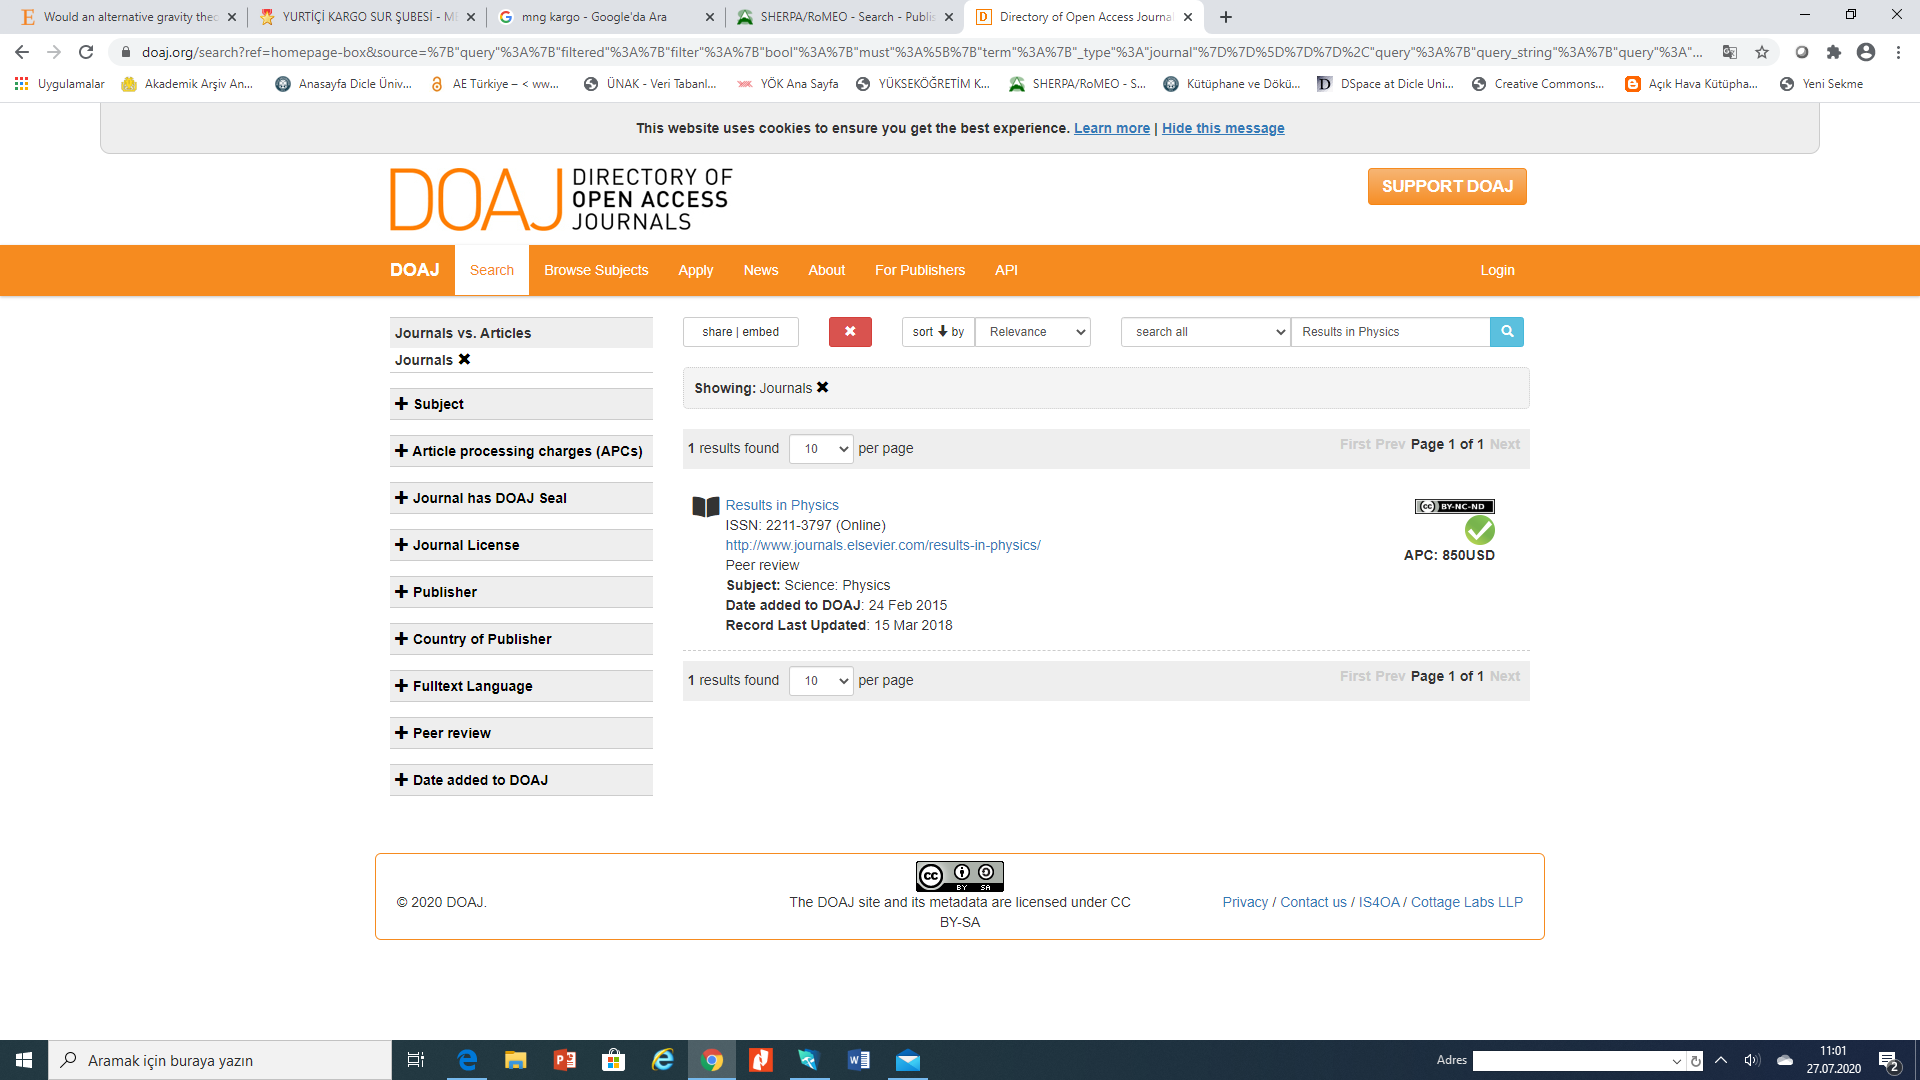Open bottom results per page dropdown
Screen dimensions: 1920x1080
pyautogui.click(x=821, y=681)
